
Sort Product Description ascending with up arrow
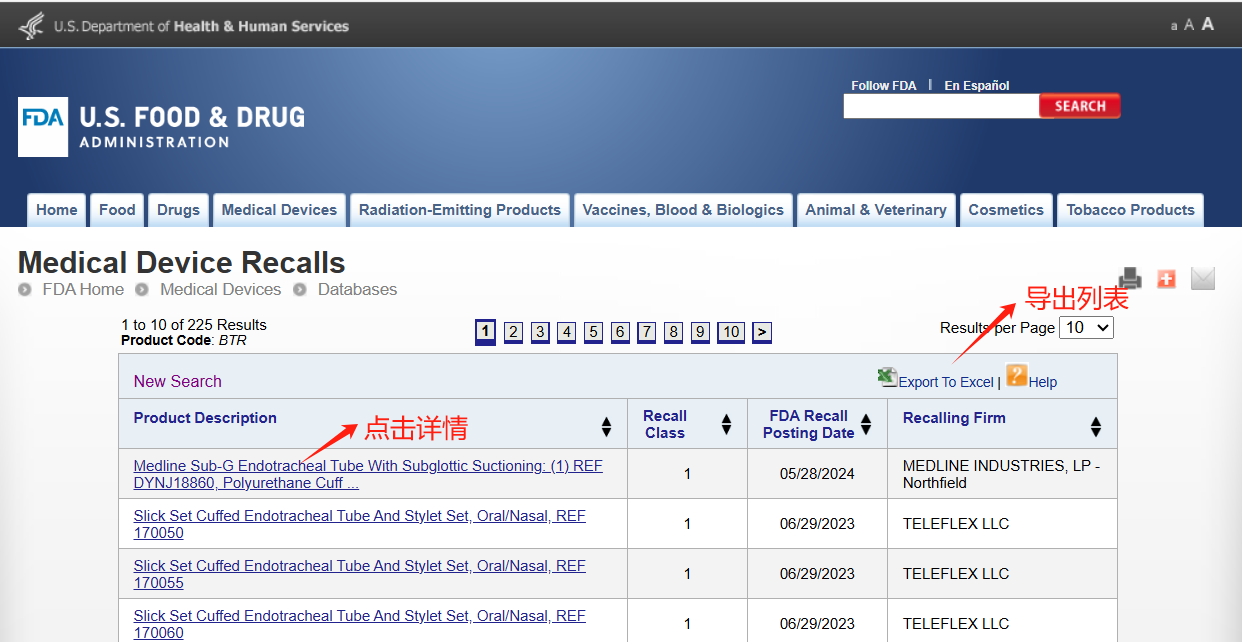[x=606, y=421]
